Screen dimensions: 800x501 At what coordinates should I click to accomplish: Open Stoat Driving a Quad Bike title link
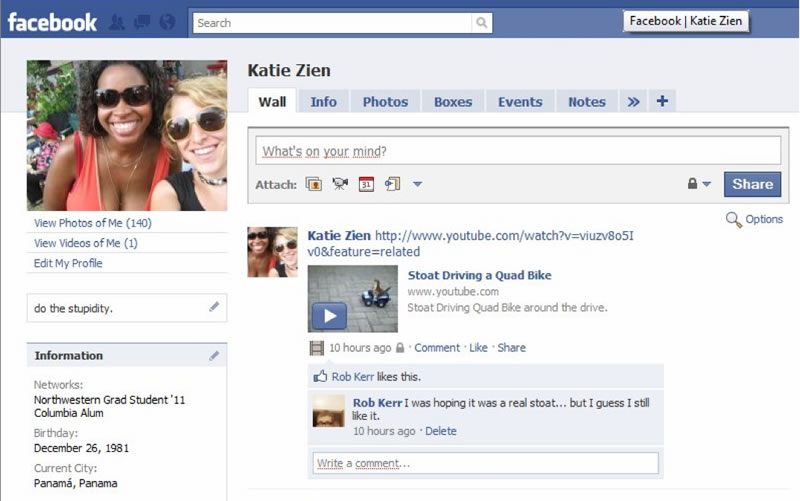pos(480,275)
